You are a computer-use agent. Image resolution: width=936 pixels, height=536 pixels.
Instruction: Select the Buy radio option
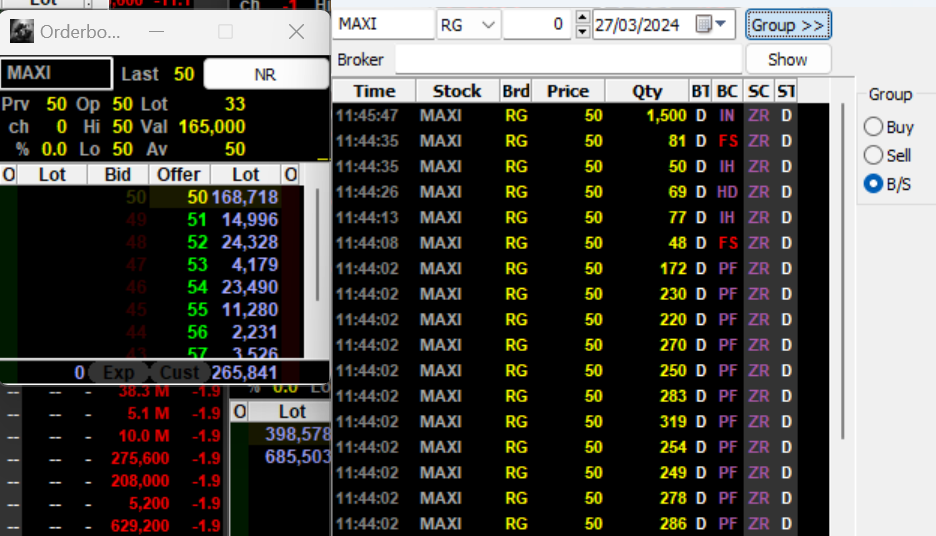coord(873,127)
